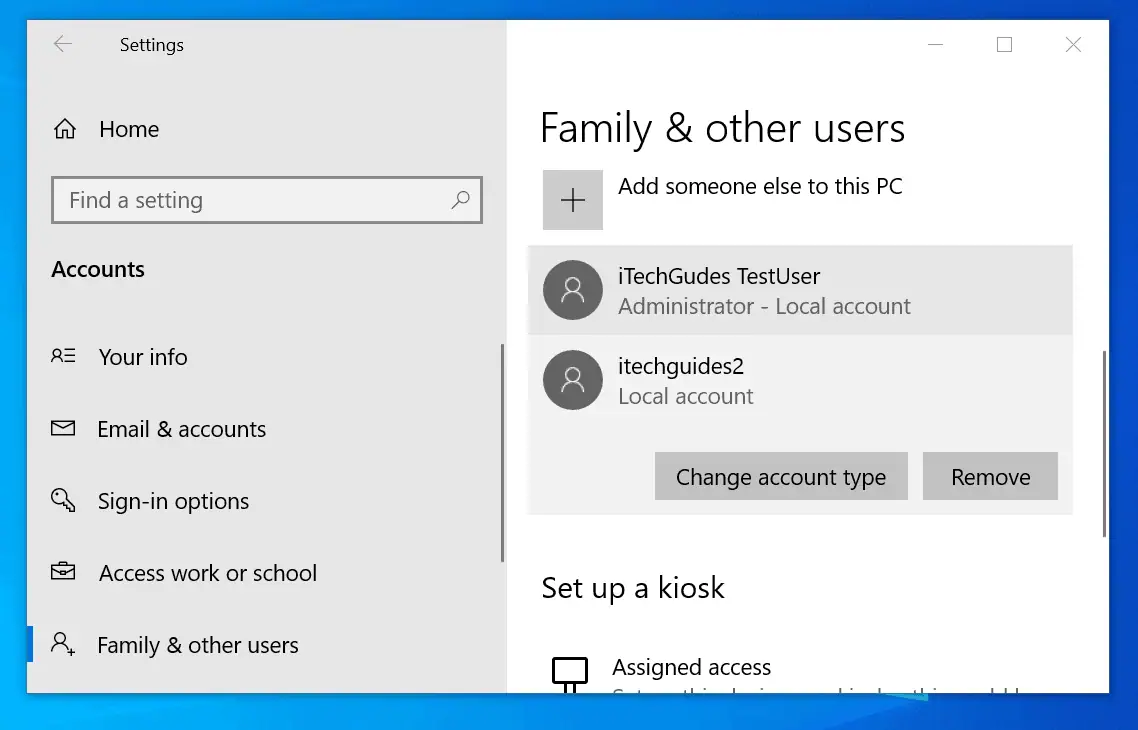This screenshot has width=1138, height=730.
Task: Select the Assigned access option
Action: [692, 667]
